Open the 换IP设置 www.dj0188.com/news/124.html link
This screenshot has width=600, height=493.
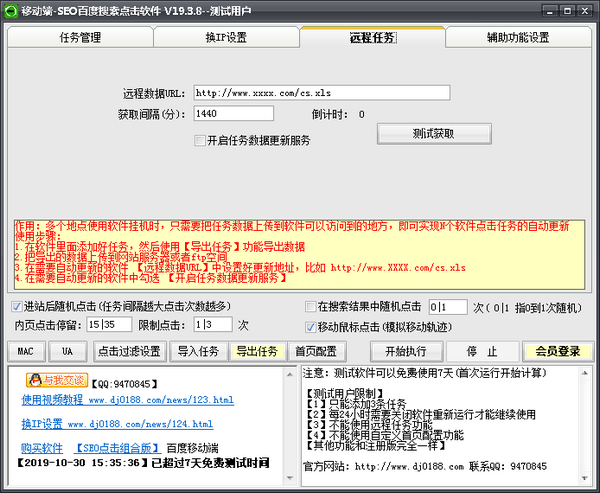(117, 424)
